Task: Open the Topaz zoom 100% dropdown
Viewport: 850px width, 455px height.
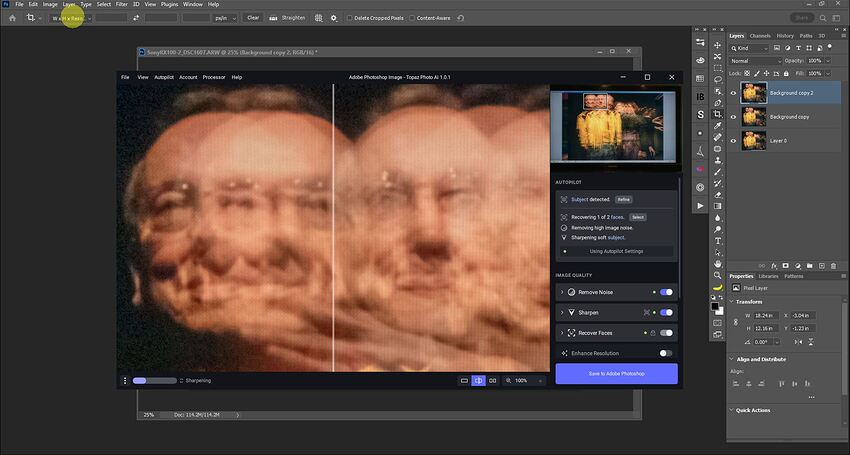Action: (x=524, y=381)
